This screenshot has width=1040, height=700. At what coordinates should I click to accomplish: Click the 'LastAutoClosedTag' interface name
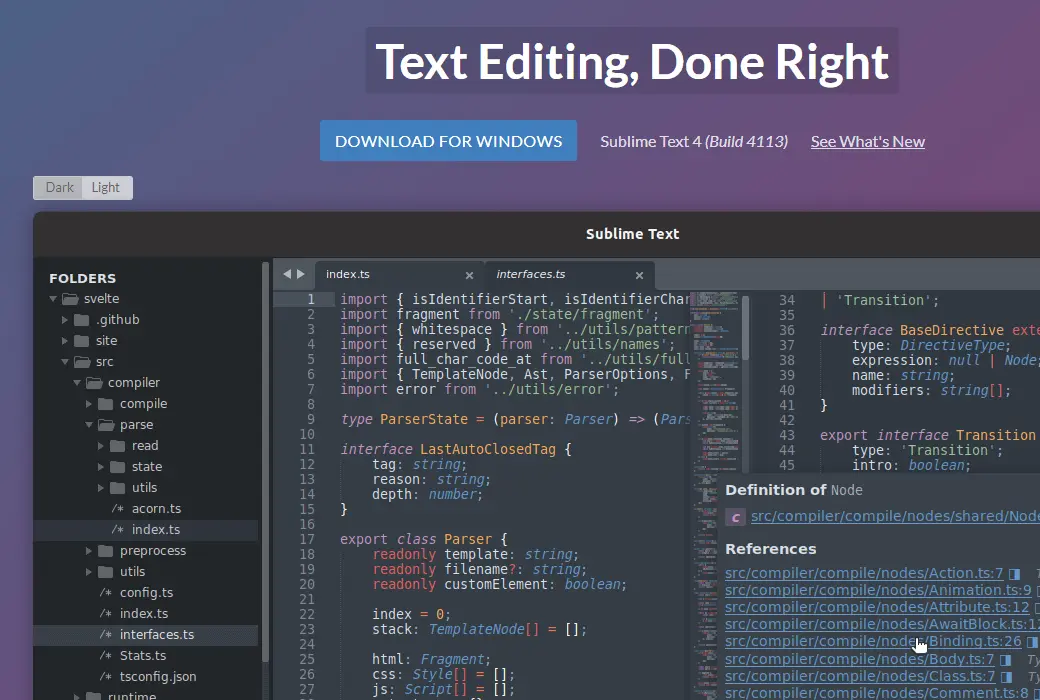[488, 449]
